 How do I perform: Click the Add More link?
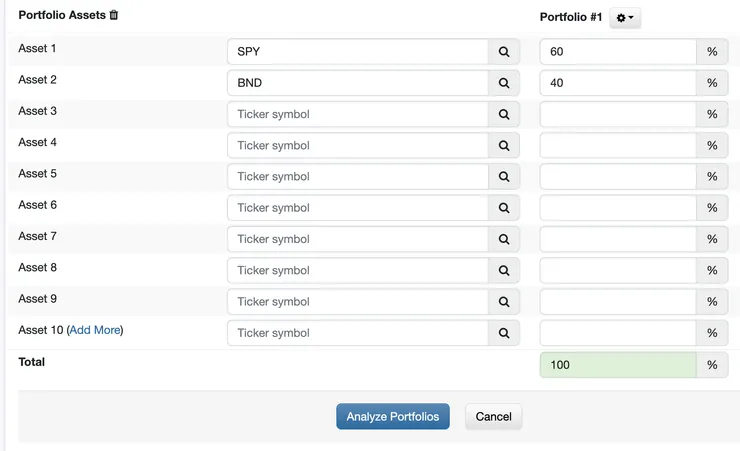coord(95,330)
